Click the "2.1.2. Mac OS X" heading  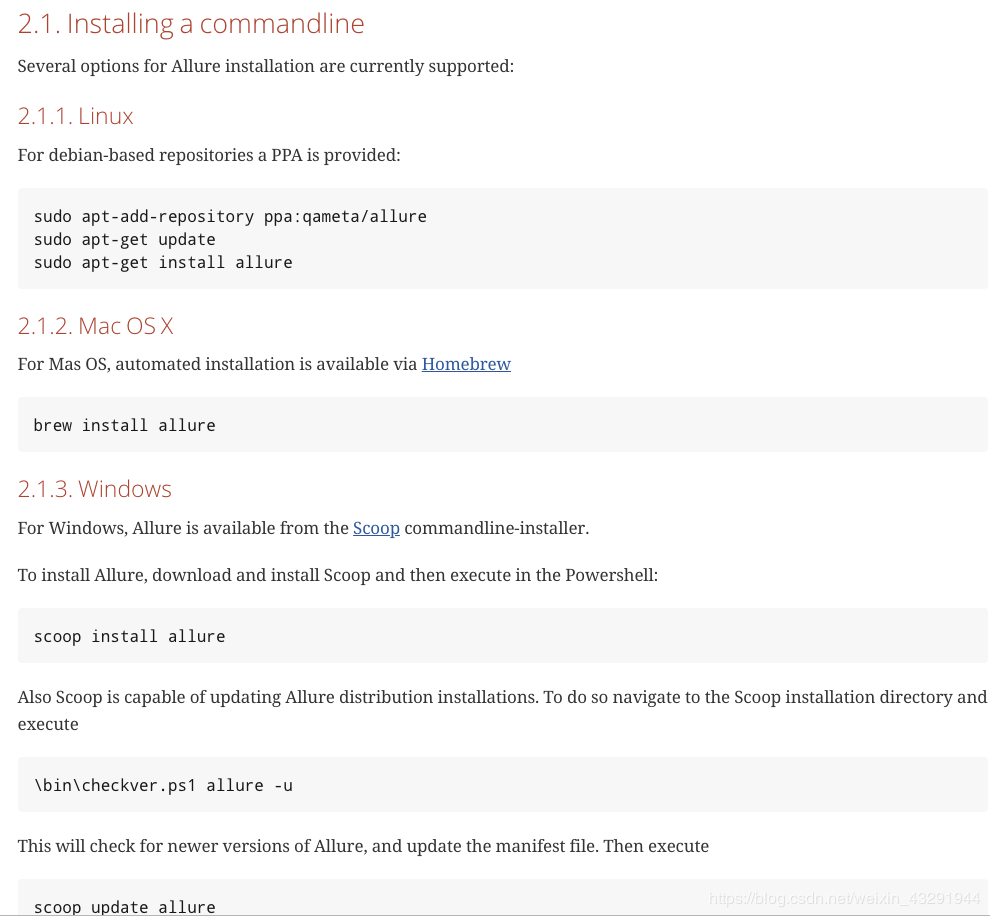tap(96, 326)
